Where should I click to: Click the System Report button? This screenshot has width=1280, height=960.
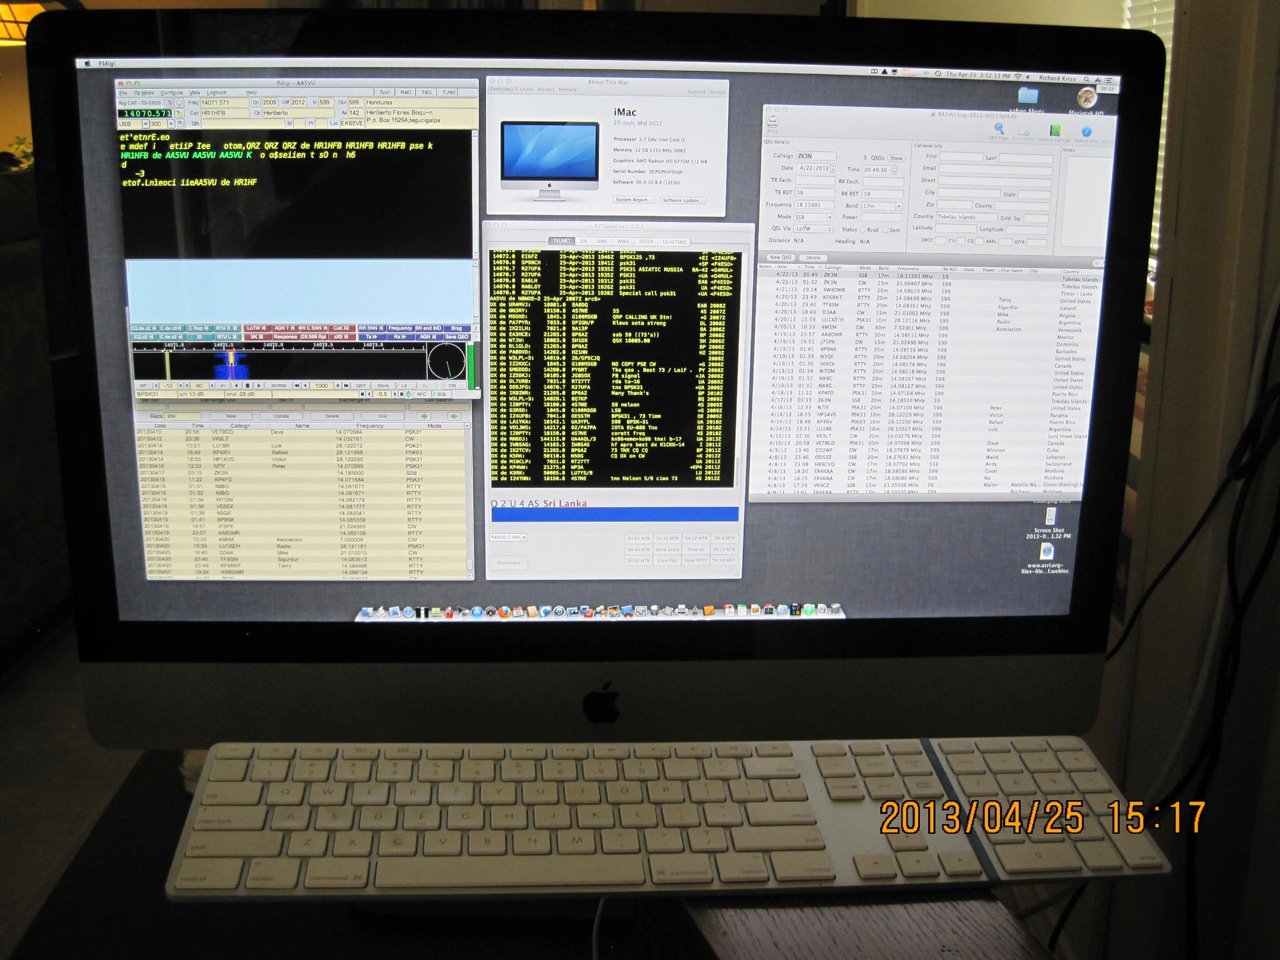click(632, 200)
